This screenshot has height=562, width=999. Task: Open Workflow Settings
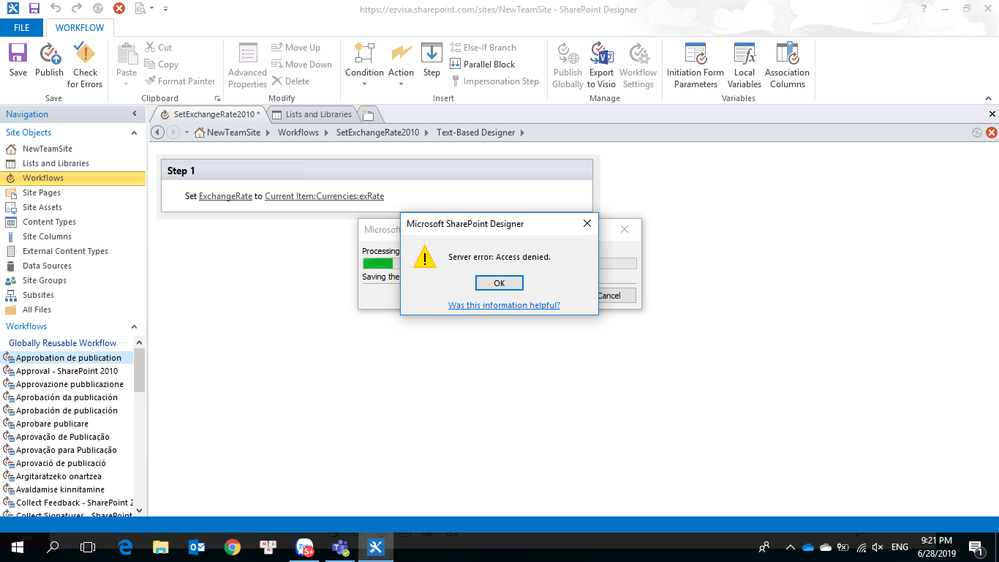click(x=638, y=66)
